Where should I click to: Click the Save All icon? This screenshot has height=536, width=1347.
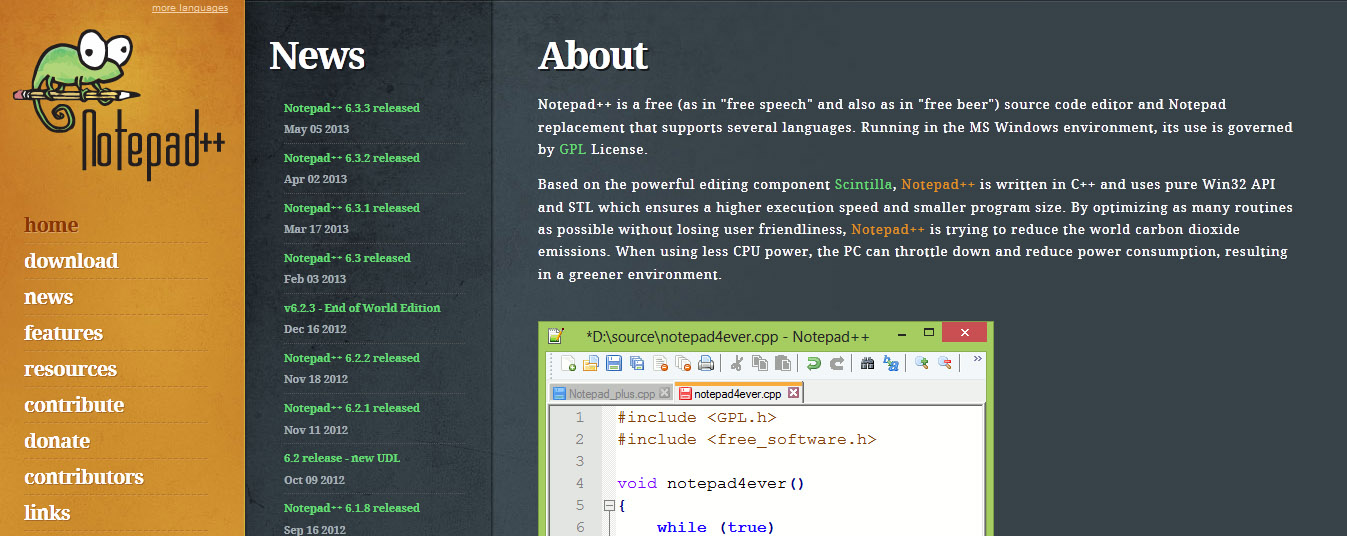click(x=637, y=363)
